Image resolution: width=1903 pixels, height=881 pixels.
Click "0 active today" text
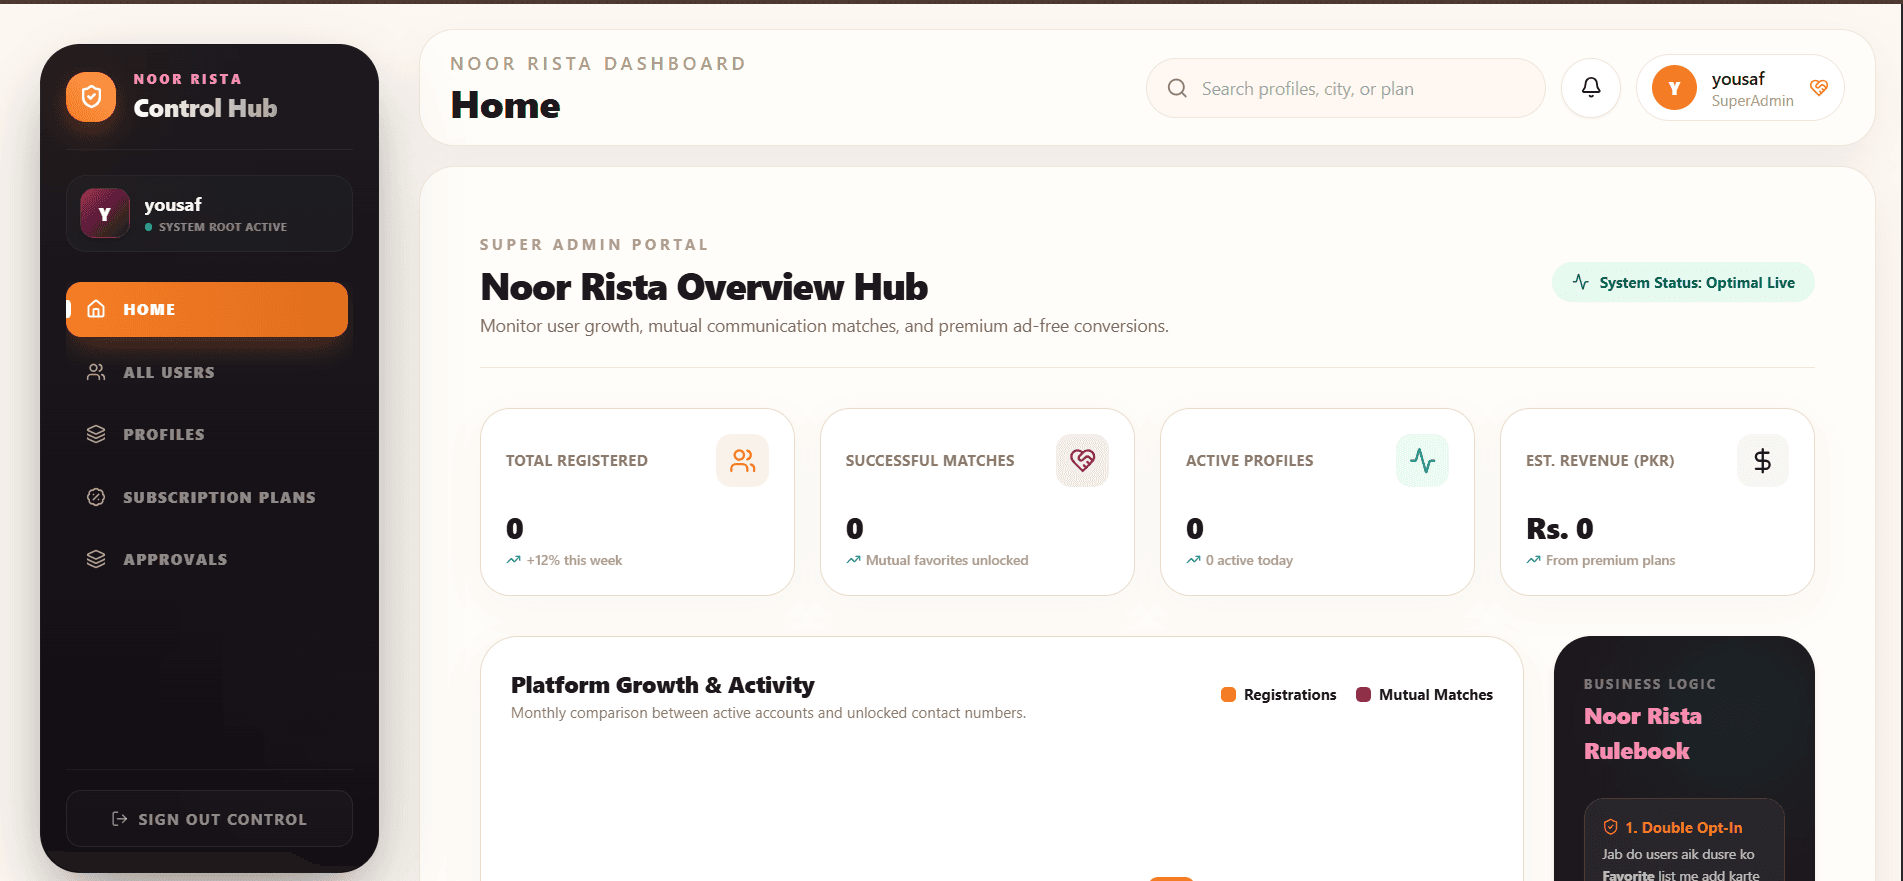1249,560
